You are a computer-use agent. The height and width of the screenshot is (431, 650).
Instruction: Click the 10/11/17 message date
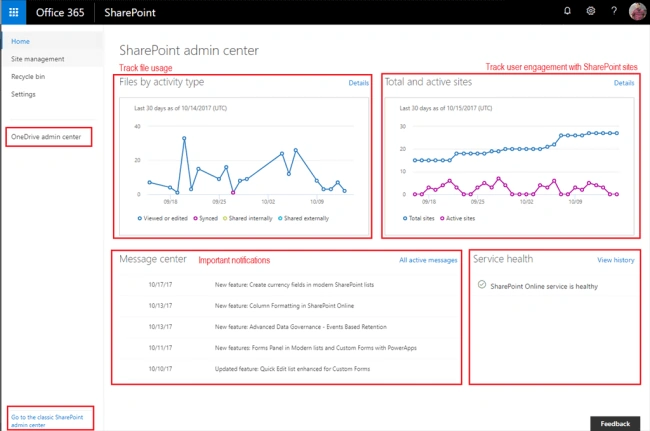click(160, 348)
